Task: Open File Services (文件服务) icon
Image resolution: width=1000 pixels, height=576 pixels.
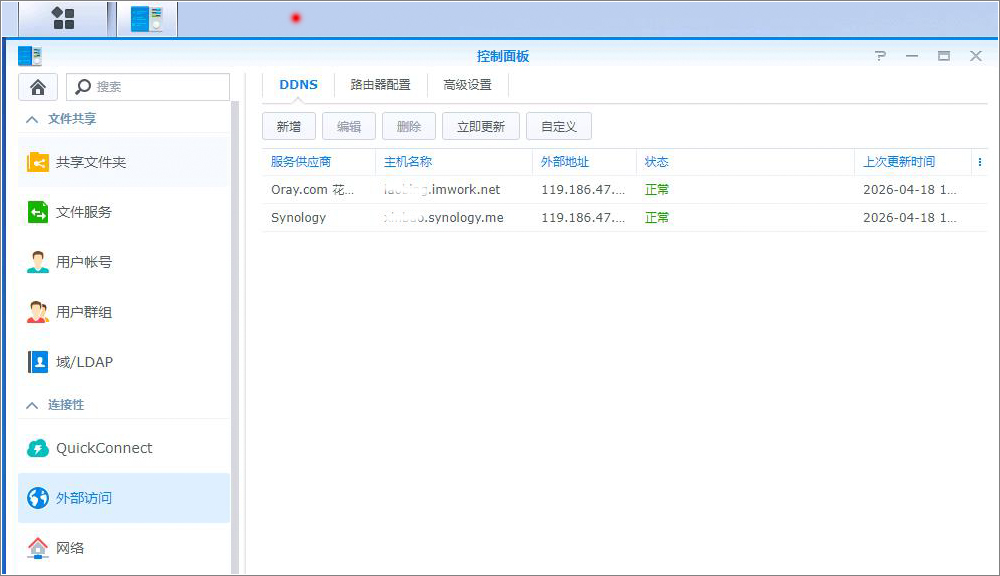Action: click(38, 212)
